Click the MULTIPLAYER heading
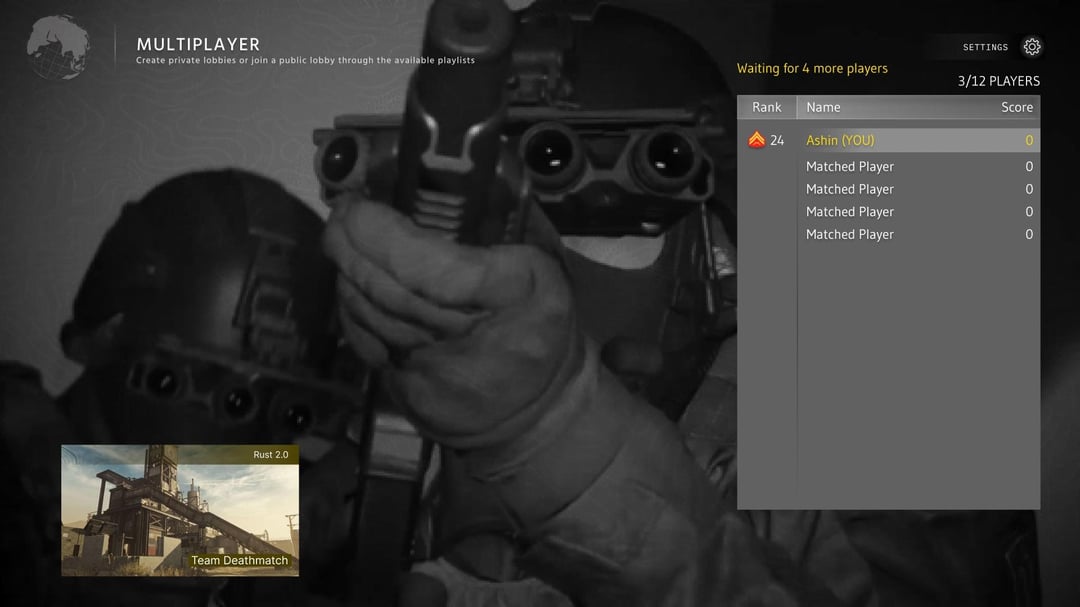1080x607 pixels. click(x=198, y=44)
